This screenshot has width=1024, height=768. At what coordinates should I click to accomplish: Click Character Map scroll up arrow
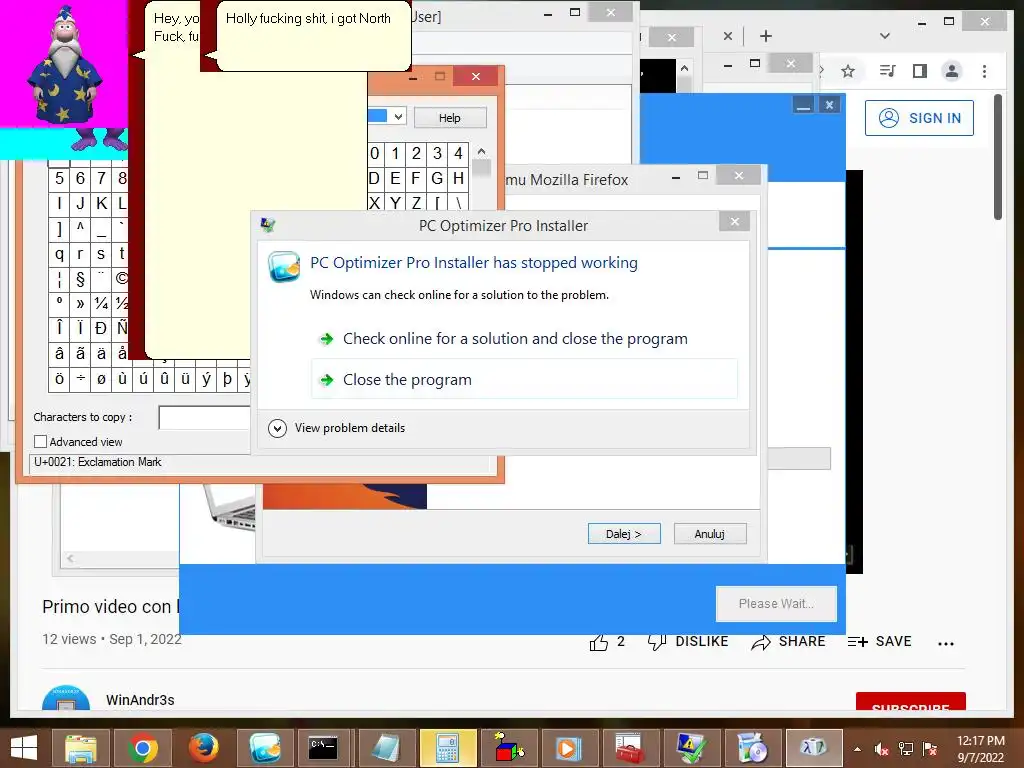click(x=481, y=152)
